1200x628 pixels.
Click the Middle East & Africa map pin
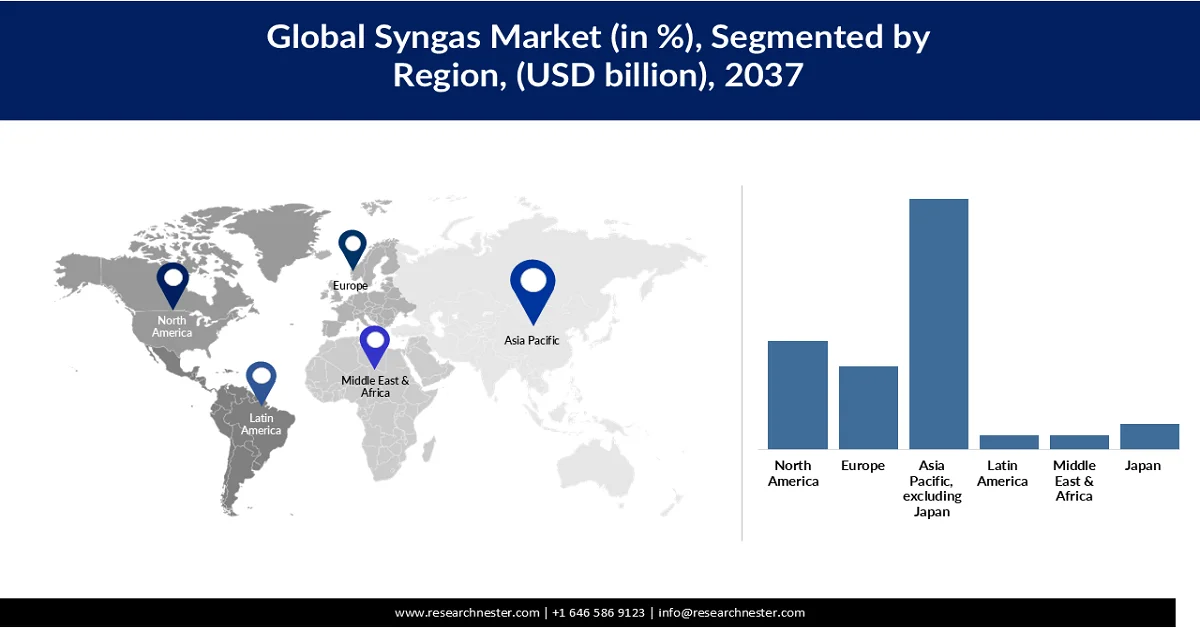click(x=375, y=349)
